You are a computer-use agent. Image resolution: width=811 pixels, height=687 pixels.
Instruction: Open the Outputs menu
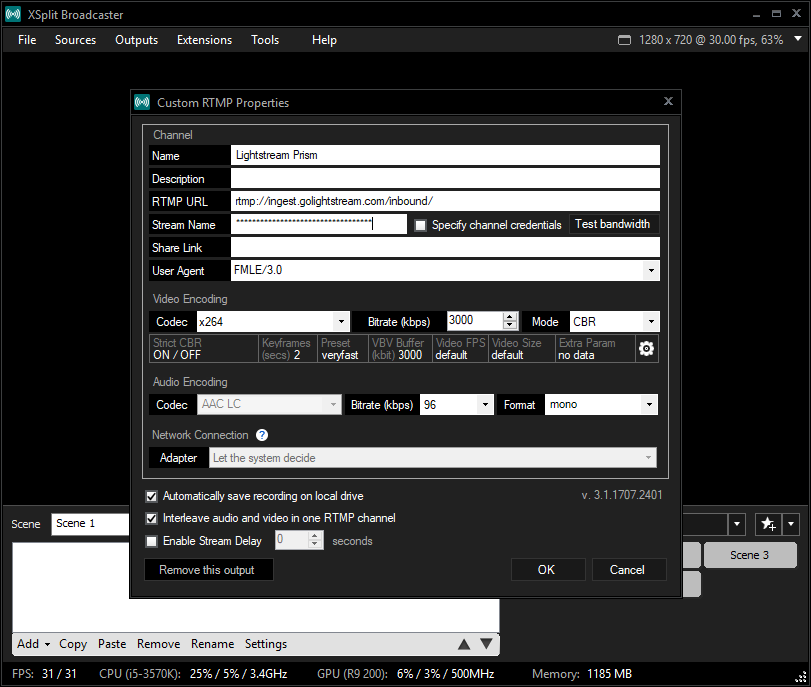(x=137, y=40)
